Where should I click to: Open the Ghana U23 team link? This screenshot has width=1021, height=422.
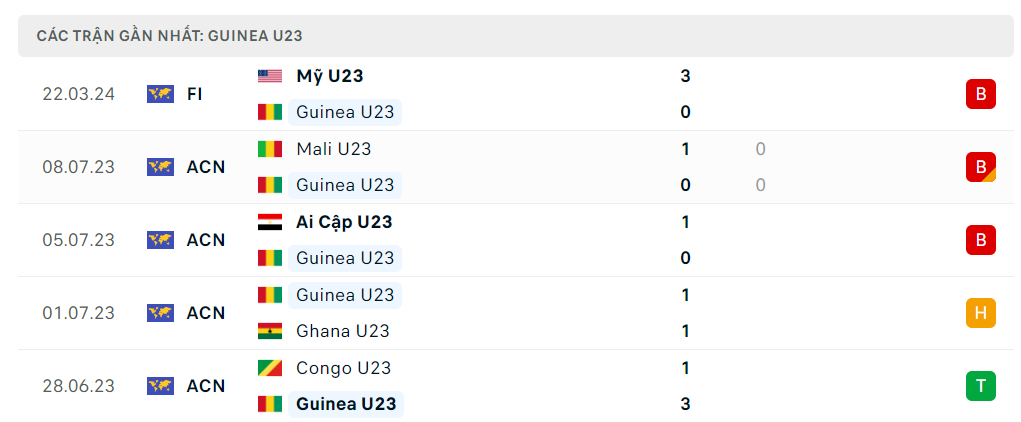(x=343, y=331)
